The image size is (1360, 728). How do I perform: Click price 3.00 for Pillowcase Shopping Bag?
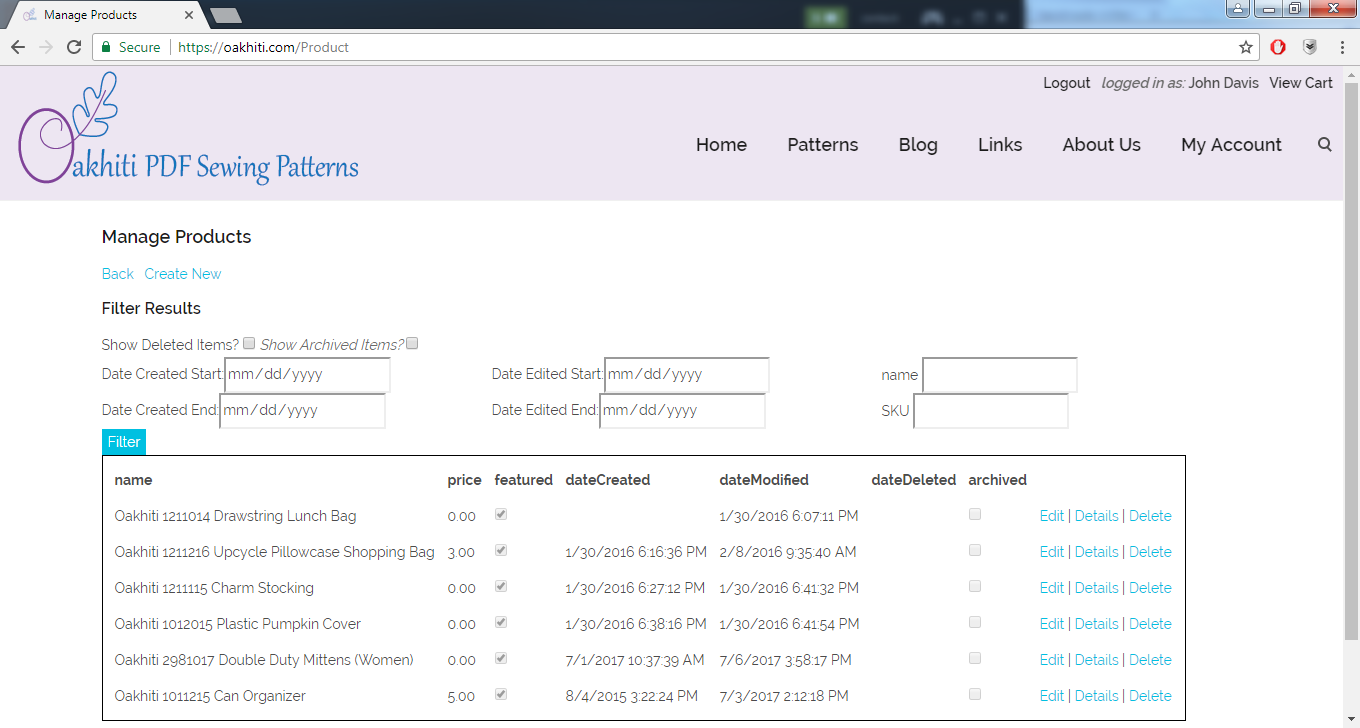[462, 552]
